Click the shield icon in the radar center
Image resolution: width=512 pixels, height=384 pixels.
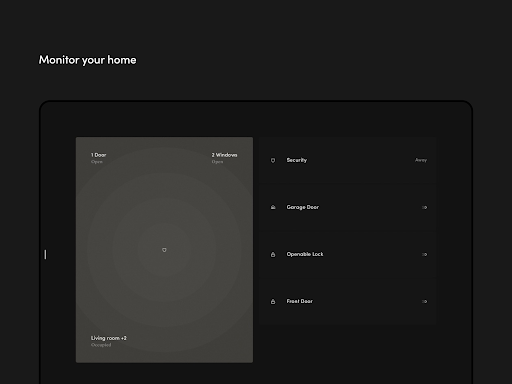pos(164,250)
